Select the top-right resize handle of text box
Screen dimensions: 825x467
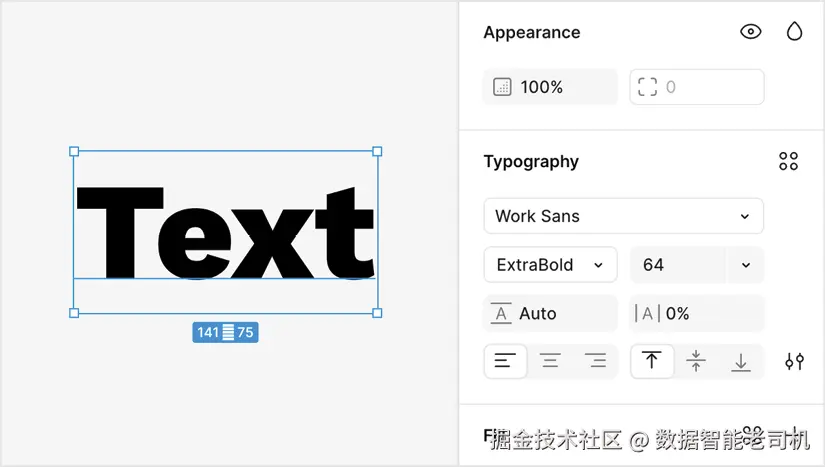point(377,151)
